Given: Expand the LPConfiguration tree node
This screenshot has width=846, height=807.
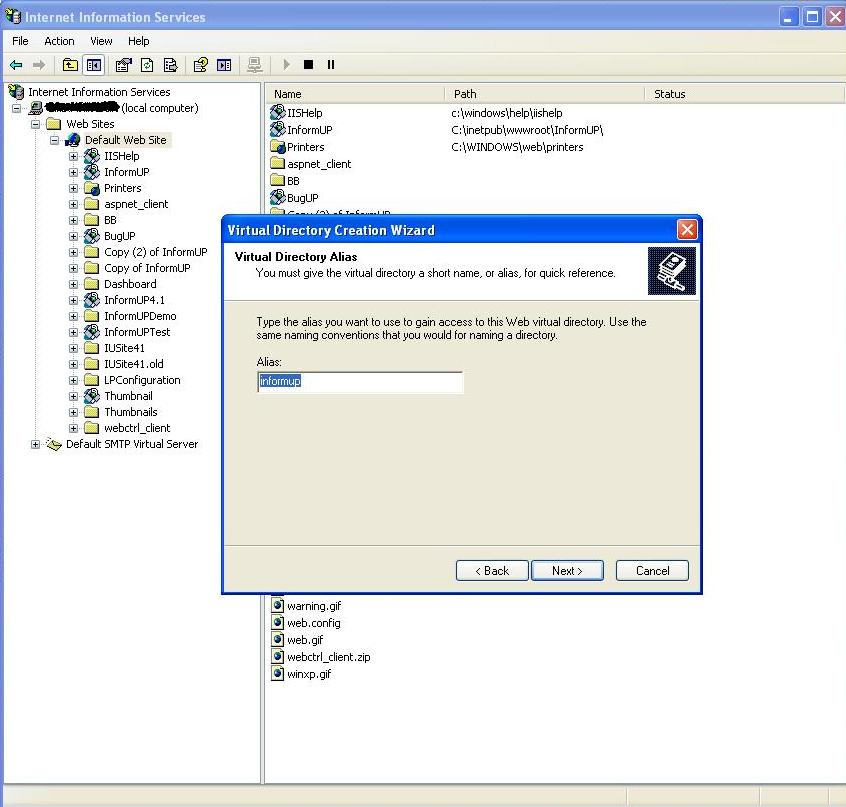Looking at the screenshot, I should [x=73, y=380].
